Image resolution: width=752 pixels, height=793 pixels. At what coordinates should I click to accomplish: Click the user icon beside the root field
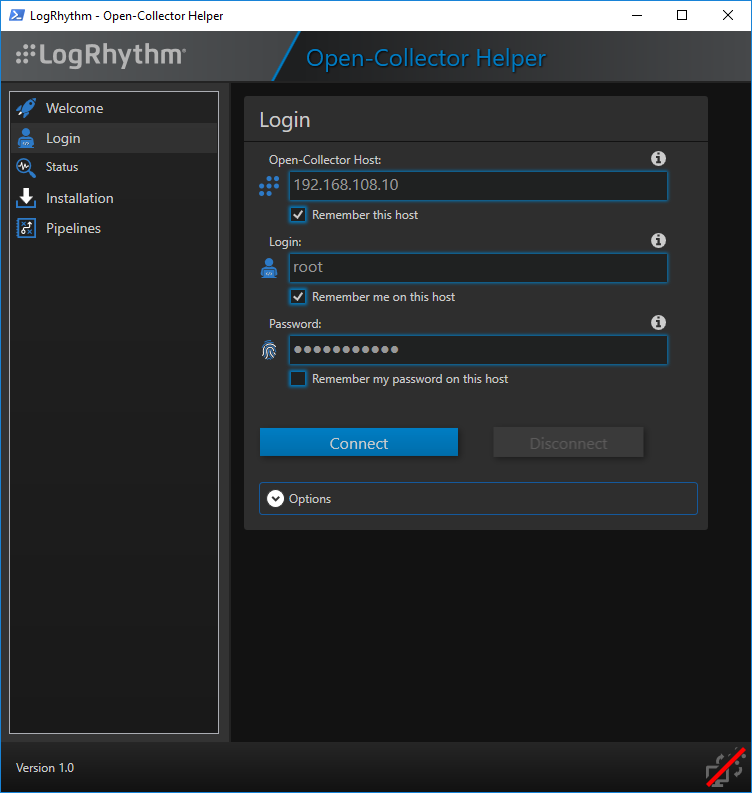[x=269, y=268]
